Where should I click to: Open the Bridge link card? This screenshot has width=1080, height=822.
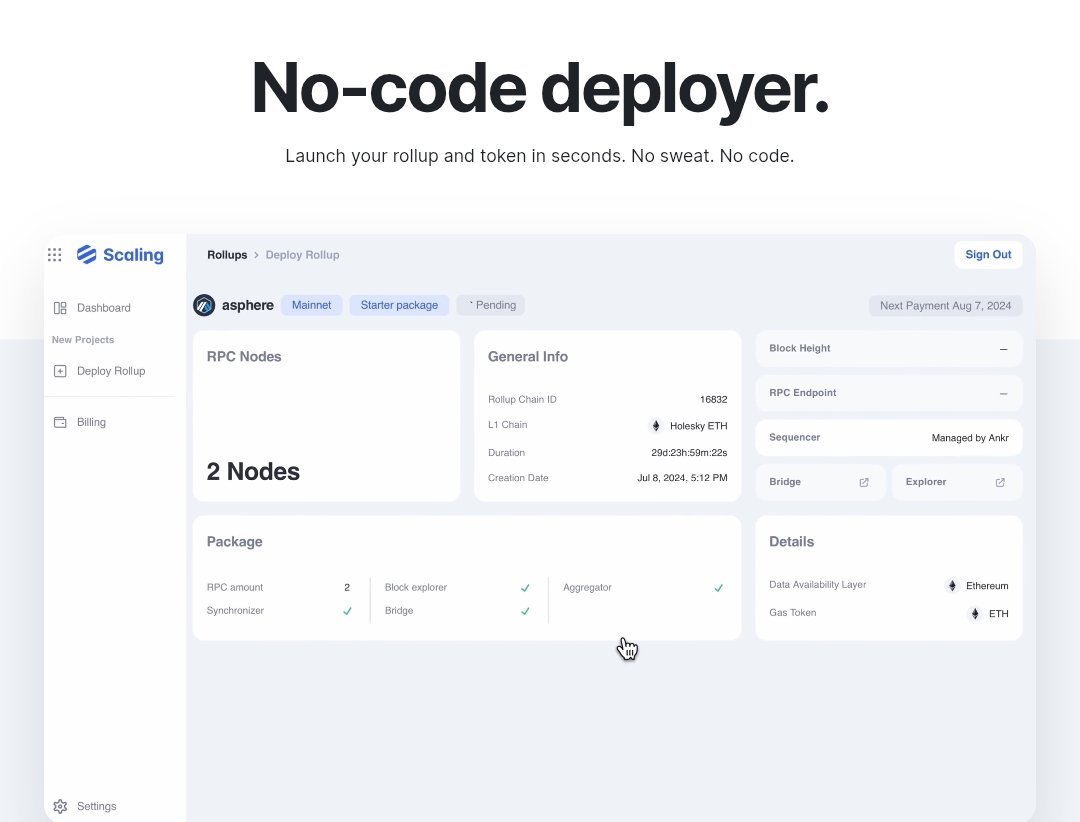(x=819, y=482)
